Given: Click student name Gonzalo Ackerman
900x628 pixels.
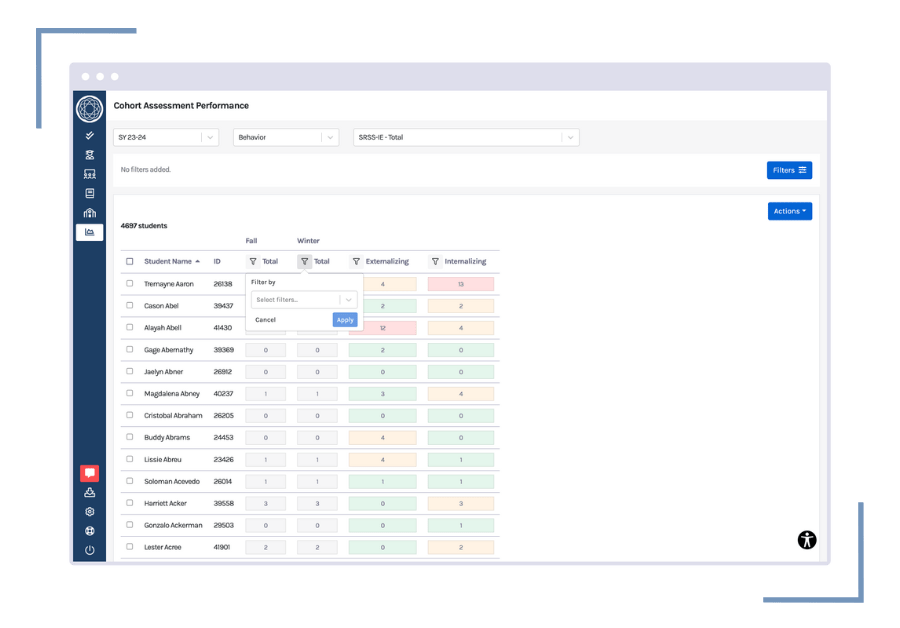Looking at the screenshot, I should tap(173, 525).
